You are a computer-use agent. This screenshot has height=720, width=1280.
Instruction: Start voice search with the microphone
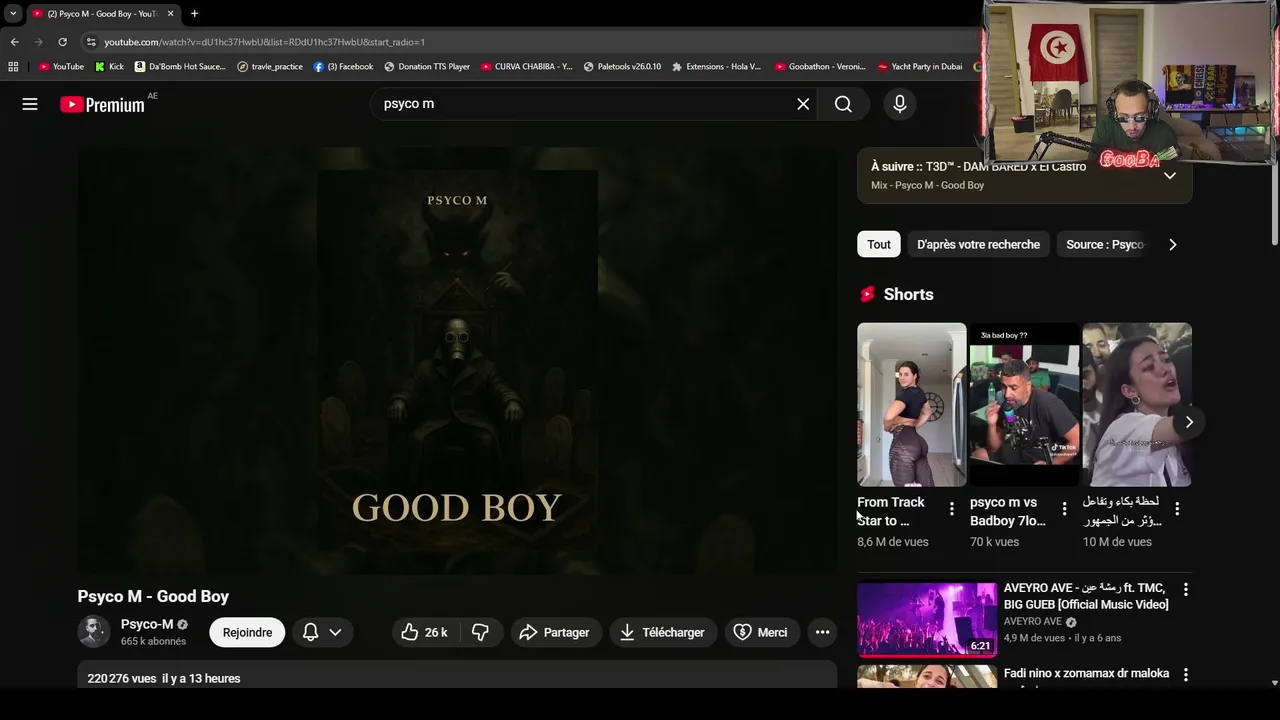coord(900,104)
